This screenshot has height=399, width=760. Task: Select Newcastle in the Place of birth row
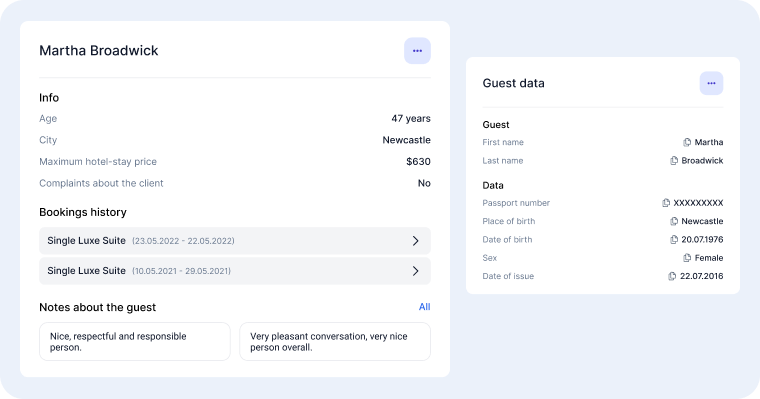coord(702,222)
